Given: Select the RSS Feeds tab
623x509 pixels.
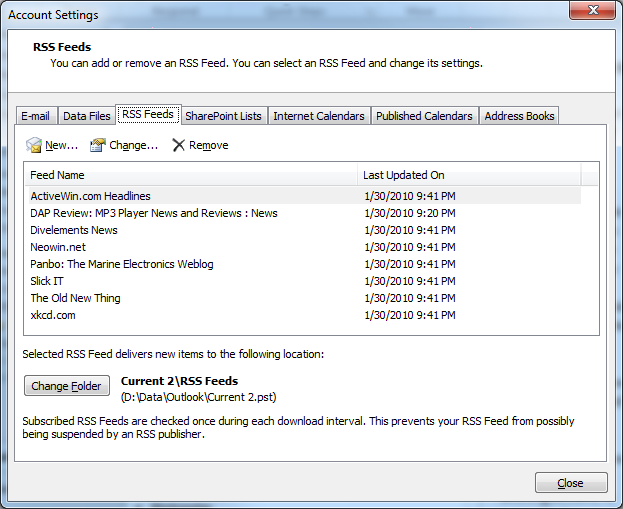Looking at the screenshot, I should (x=148, y=114).
